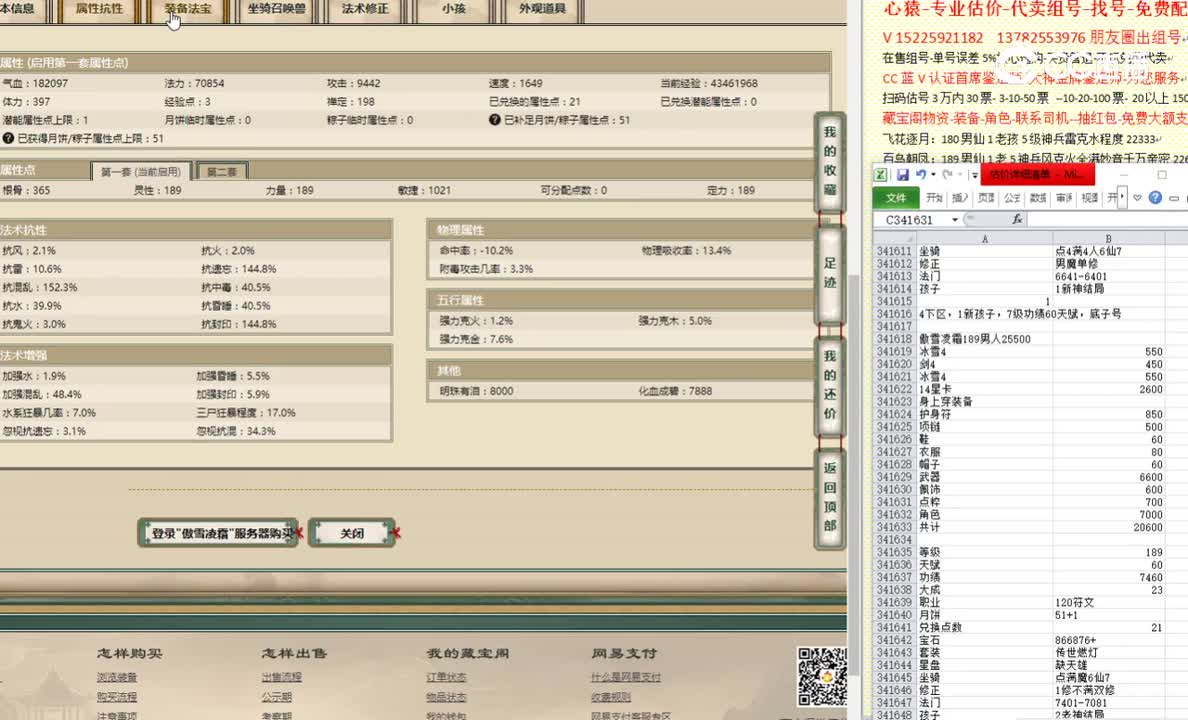Image resolution: width=1188 pixels, height=720 pixels.
Task: Open the 公式 (Formulas) ribbon tab
Action: (1011, 198)
